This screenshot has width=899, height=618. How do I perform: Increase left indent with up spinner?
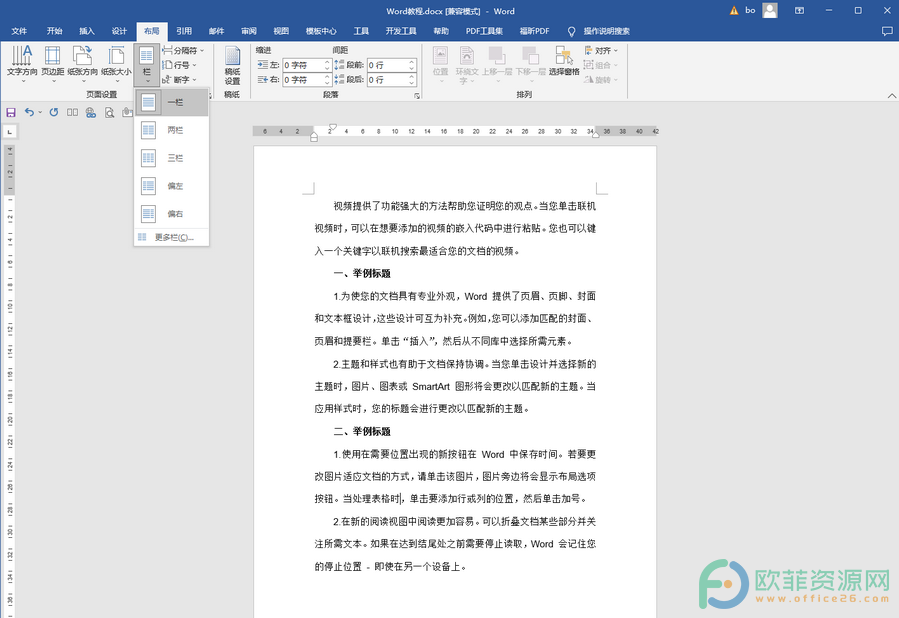click(x=327, y=62)
